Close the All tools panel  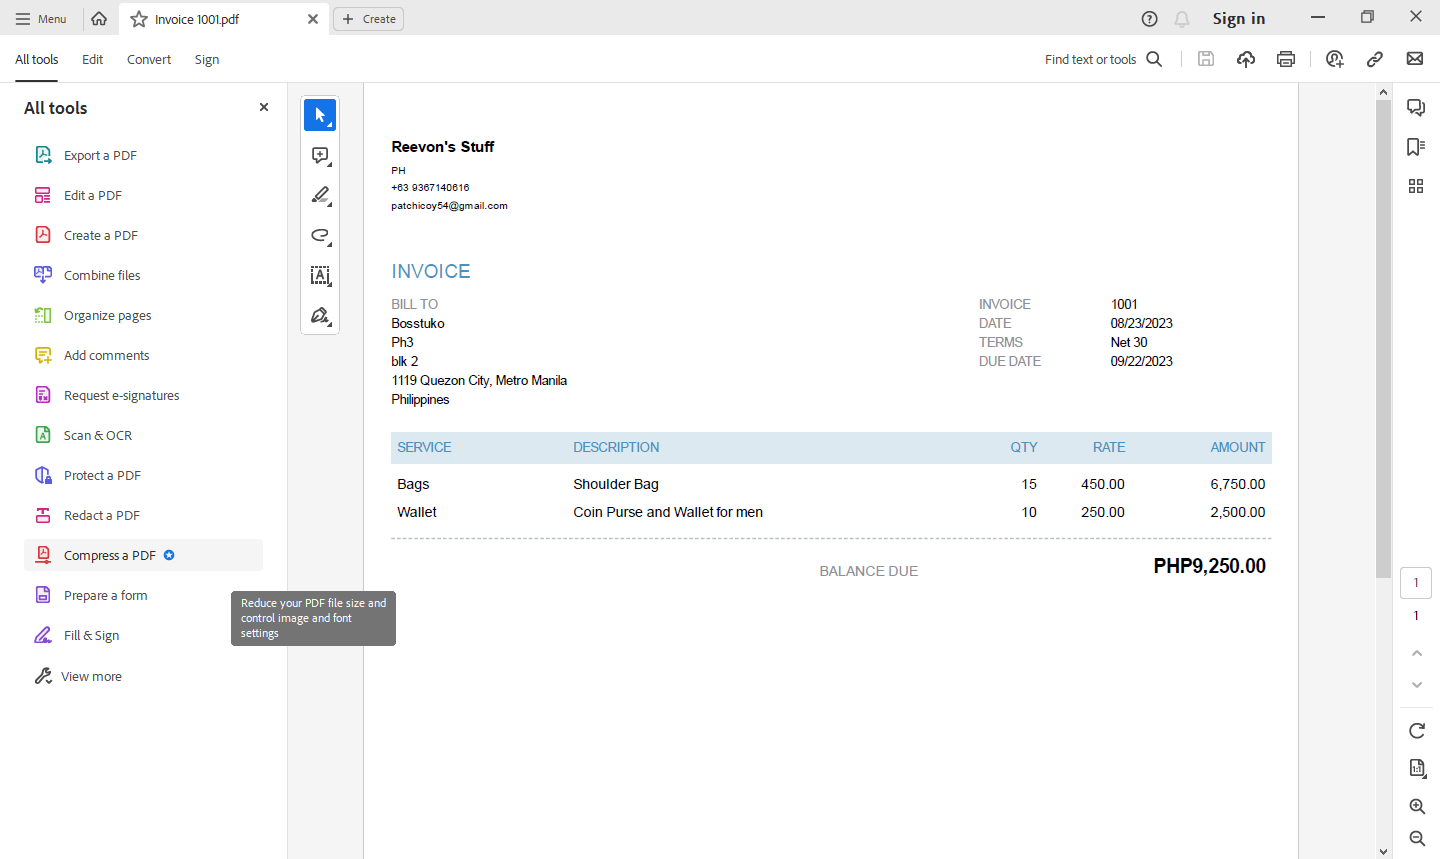pos(264,108)
